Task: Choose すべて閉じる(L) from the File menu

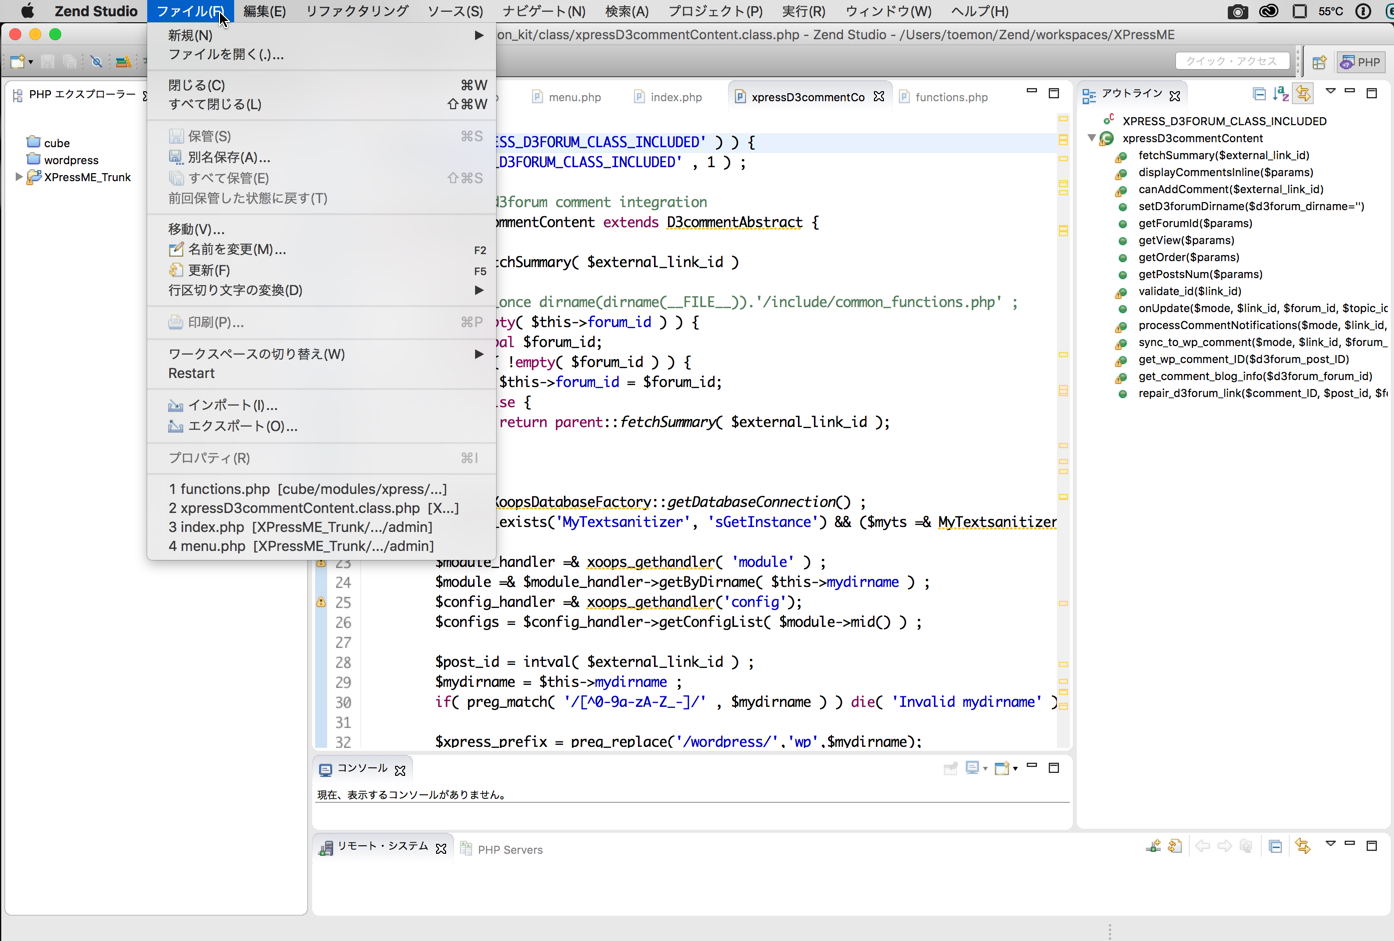Action: (322, 104)
